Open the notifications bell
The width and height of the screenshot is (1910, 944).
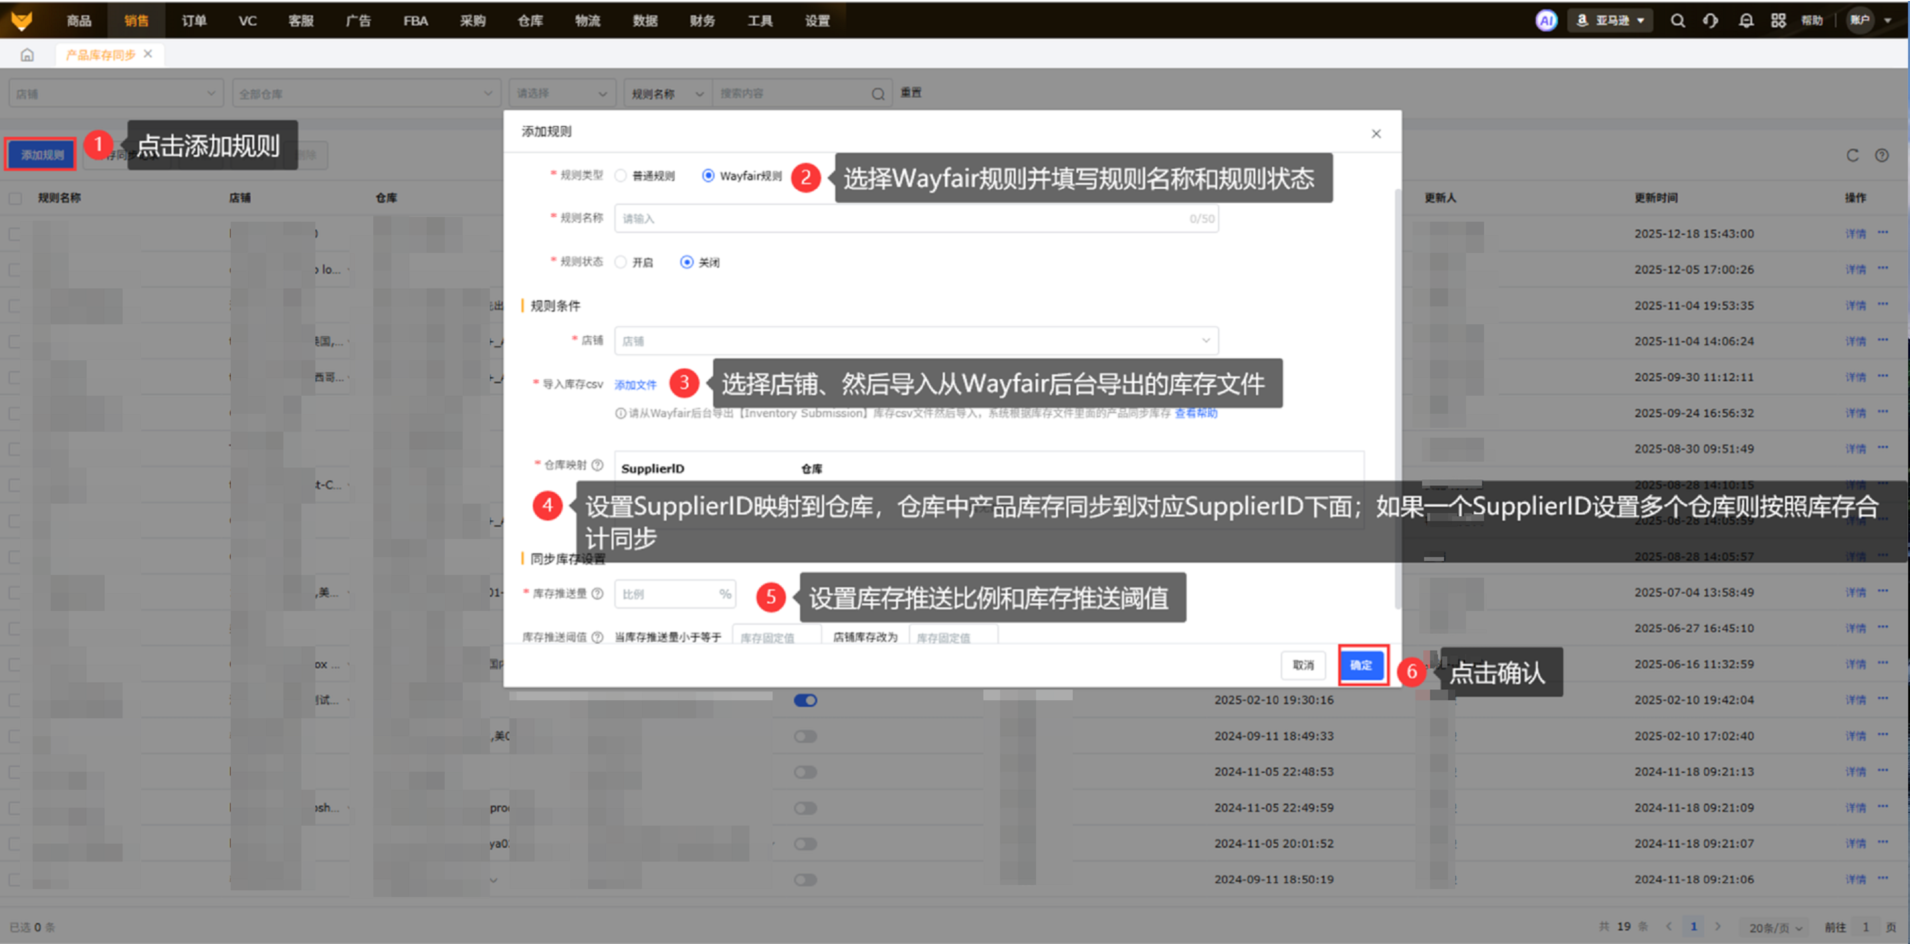[x=1745, y=20]
